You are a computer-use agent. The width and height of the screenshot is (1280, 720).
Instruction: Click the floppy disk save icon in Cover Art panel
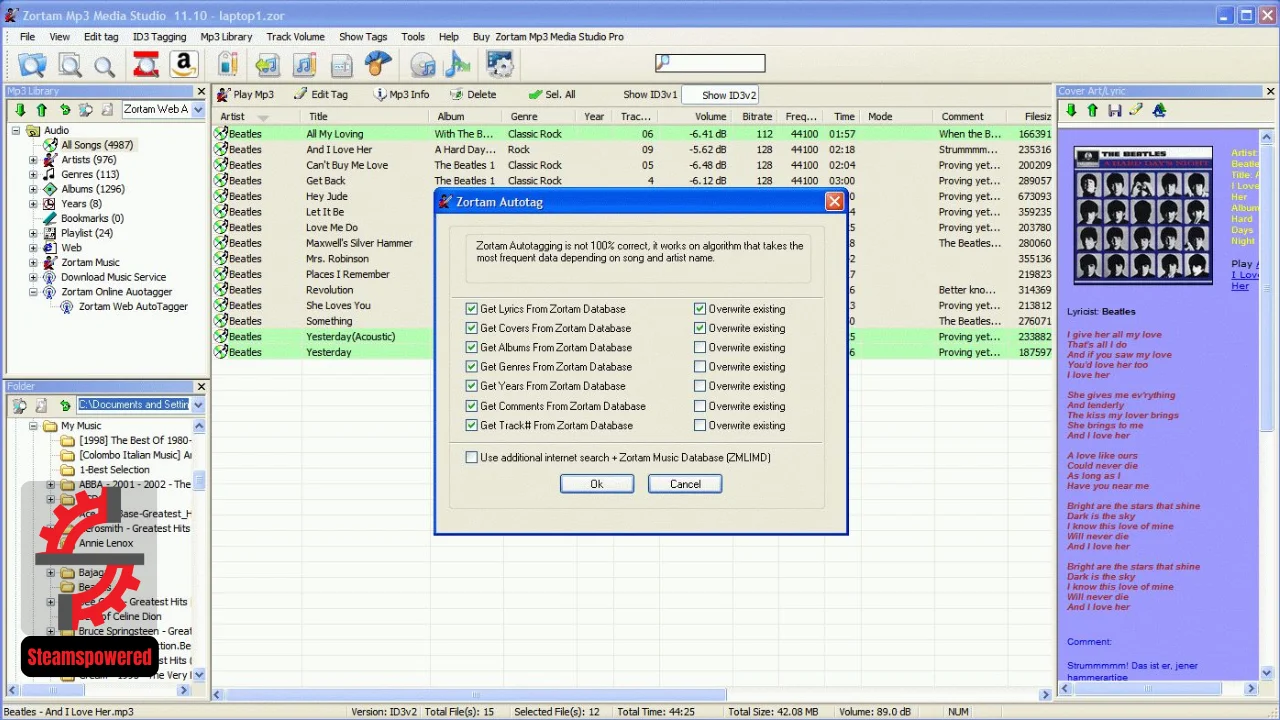point(1115,110)
